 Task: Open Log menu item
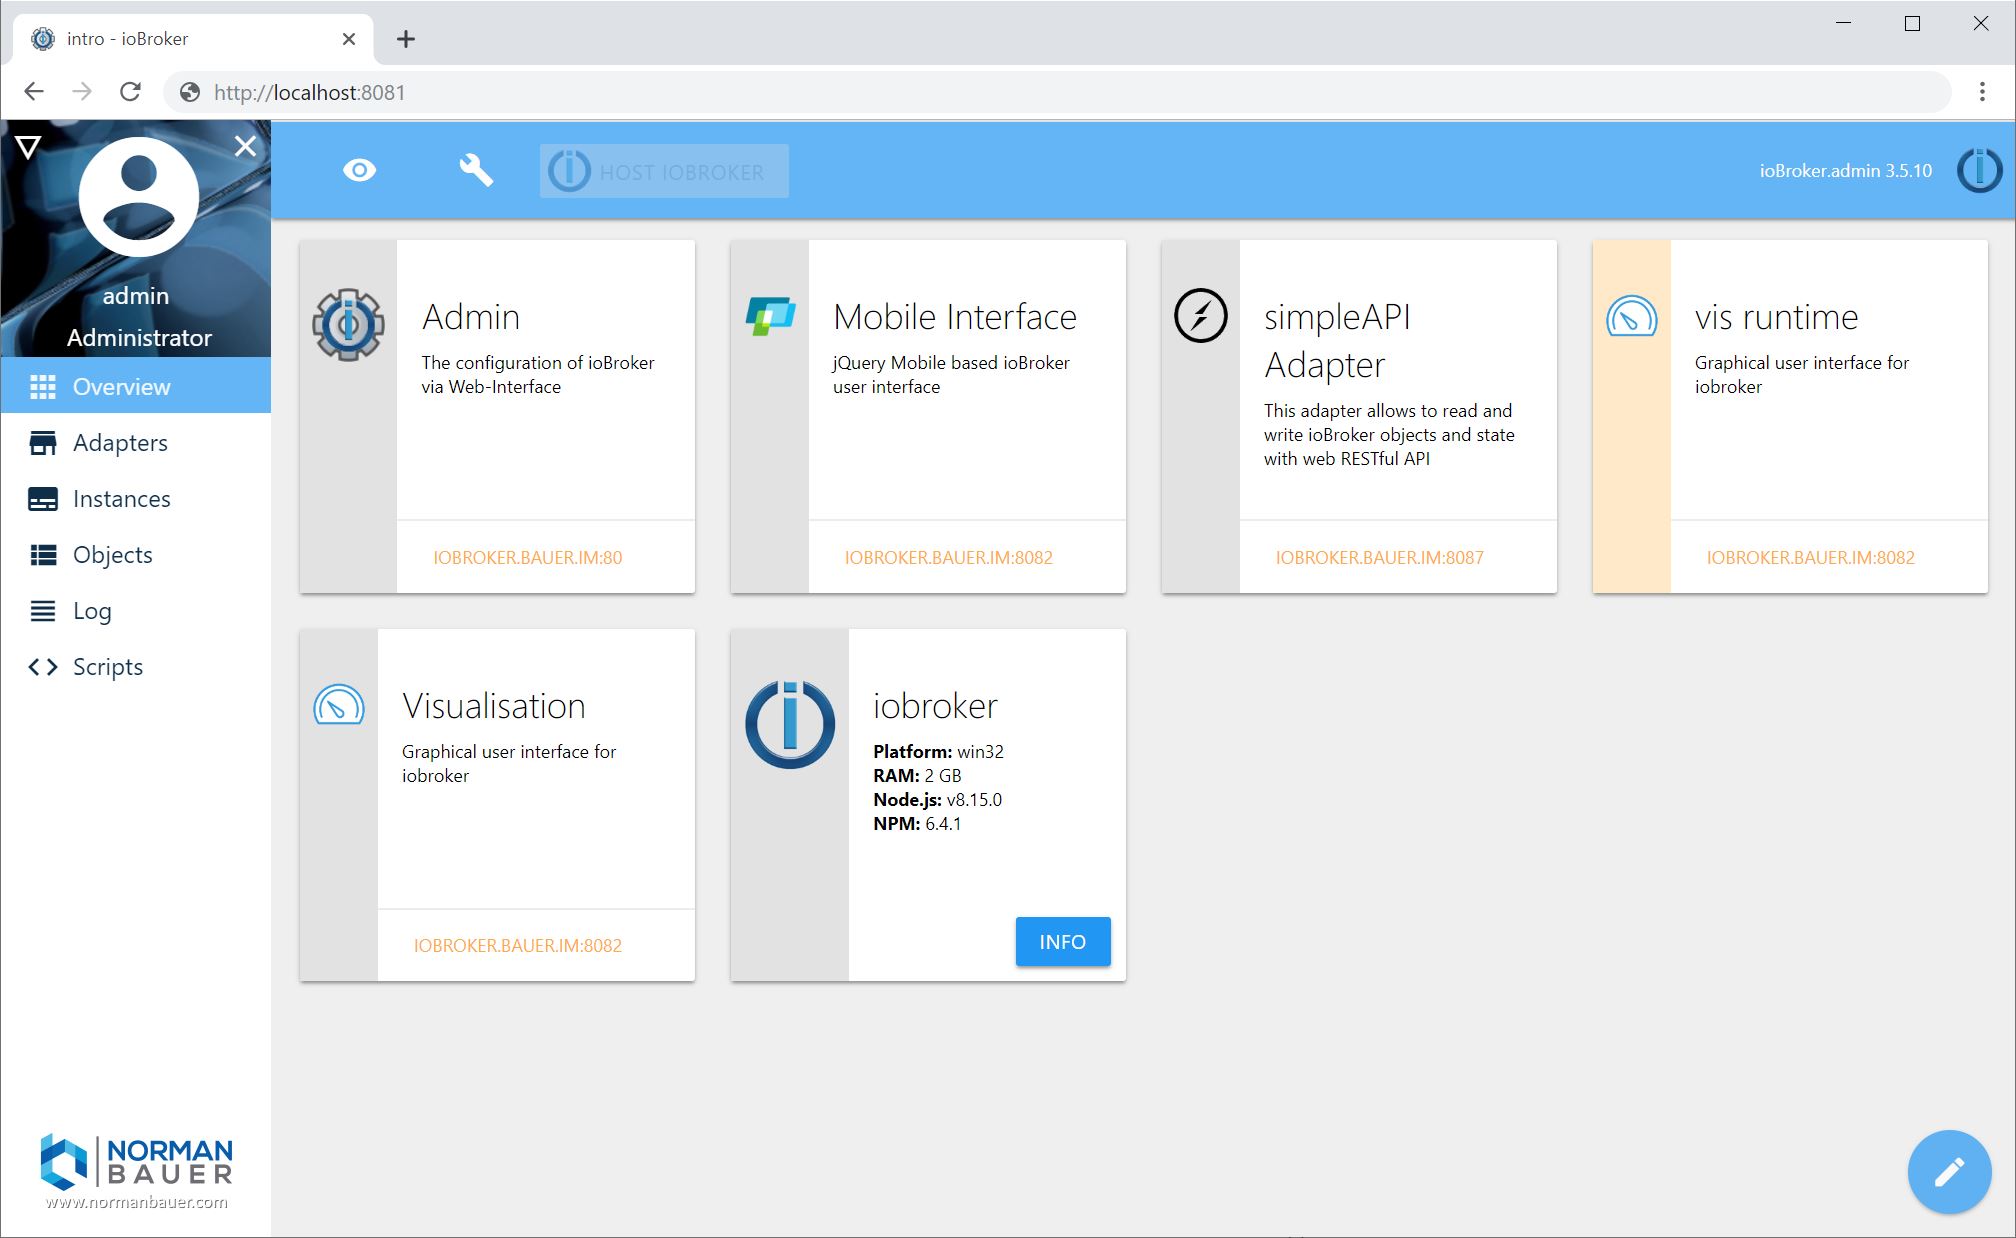pos(136,610)
